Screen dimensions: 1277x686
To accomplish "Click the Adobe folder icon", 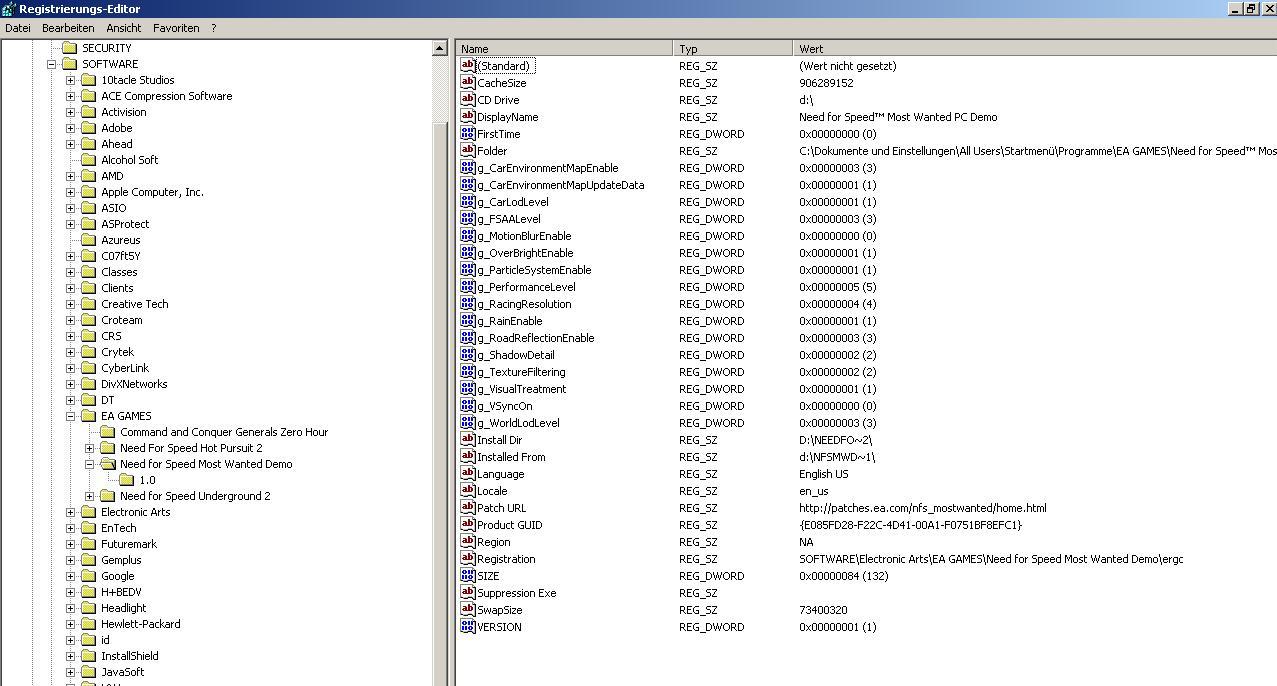I will pyautogui.click(x=88, y=128).
